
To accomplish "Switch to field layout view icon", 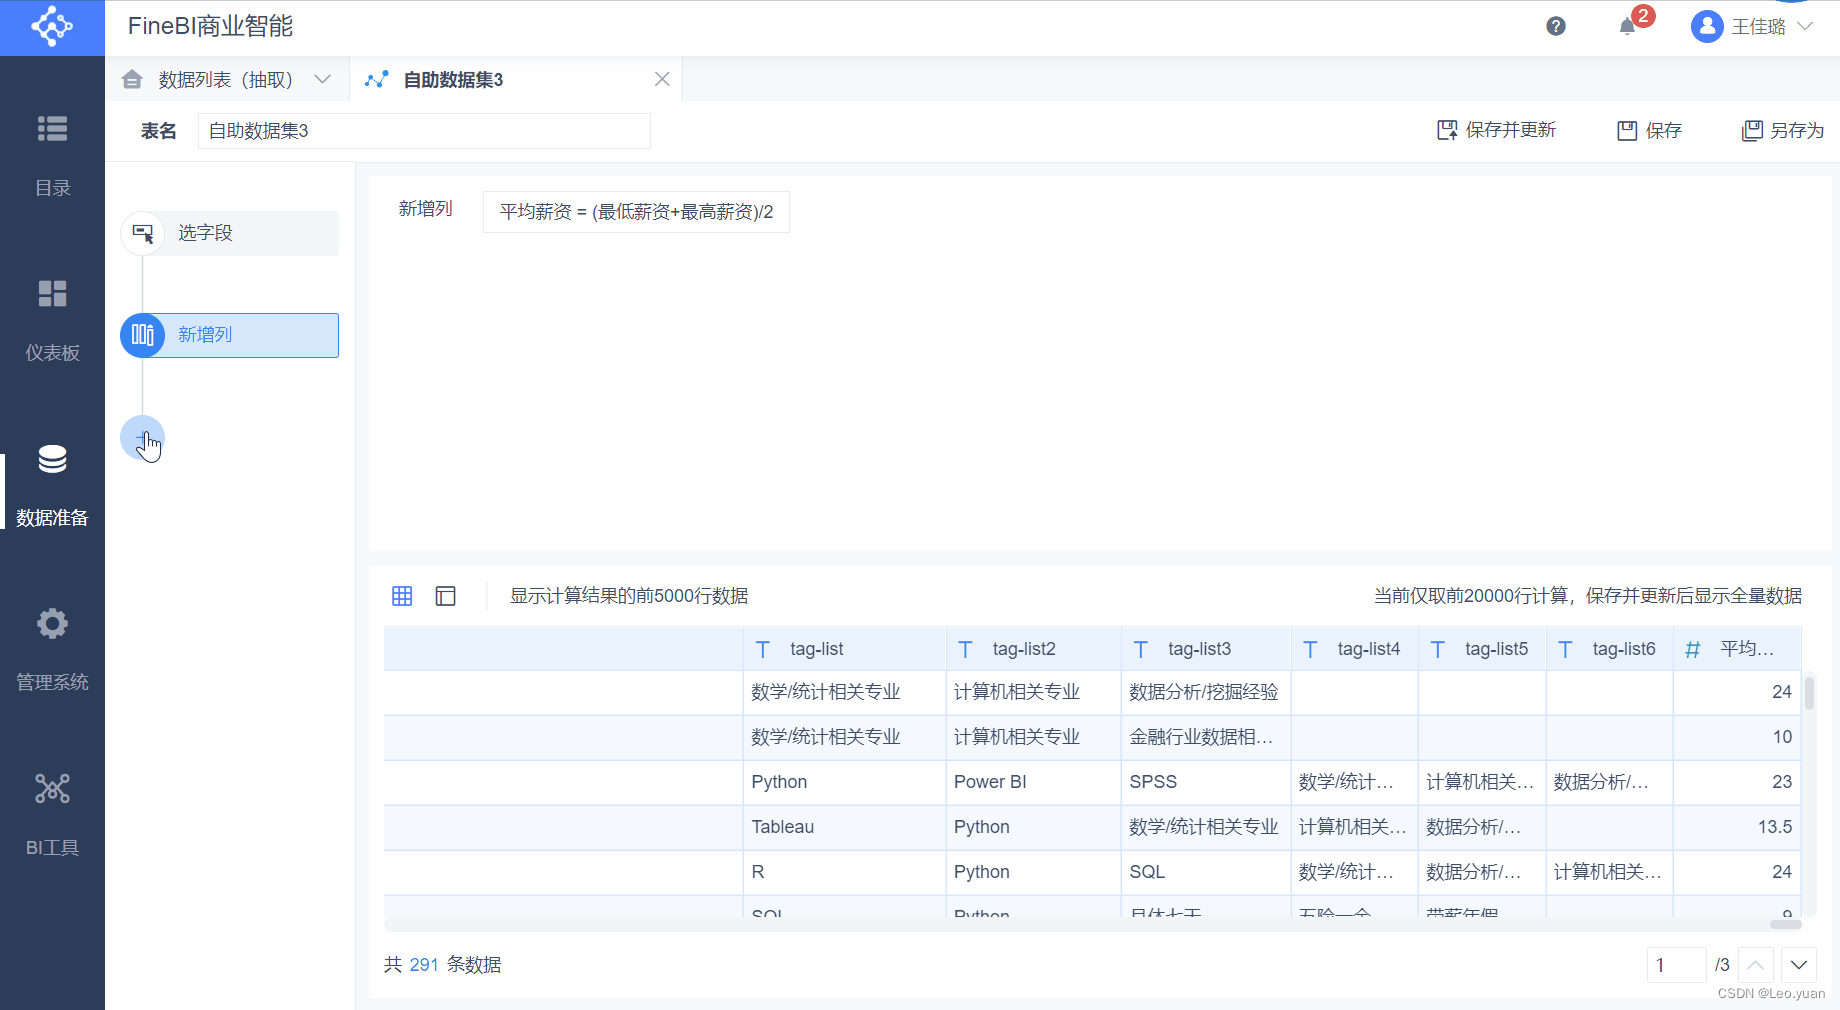I will click(446, 596).
